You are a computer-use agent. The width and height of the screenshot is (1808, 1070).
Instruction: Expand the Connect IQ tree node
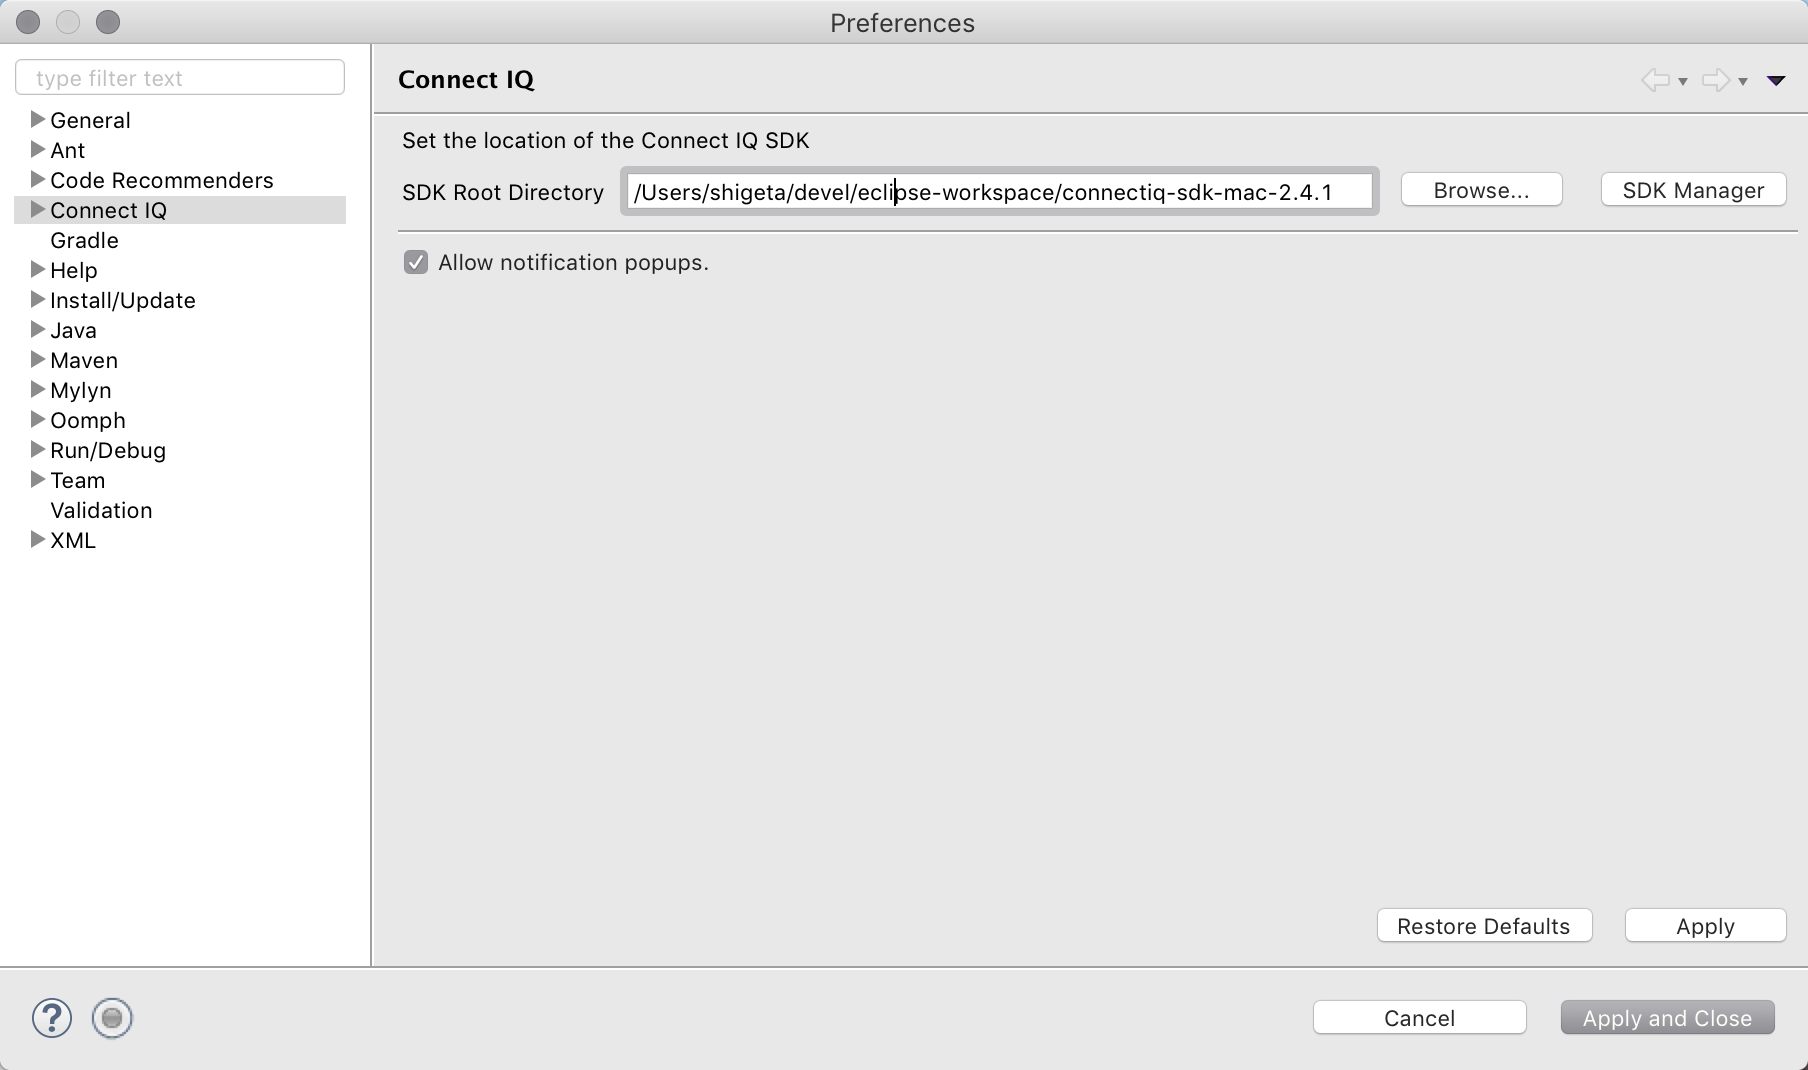38,210
